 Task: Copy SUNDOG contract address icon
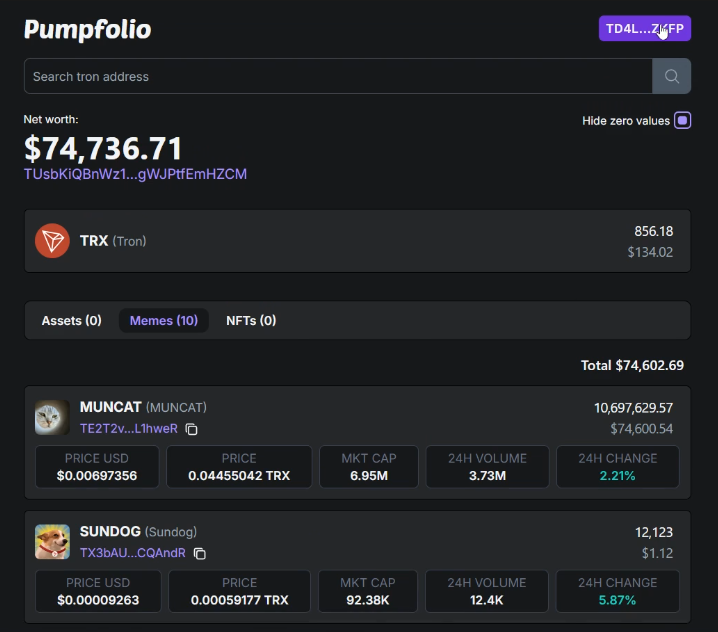click(200, 553)
